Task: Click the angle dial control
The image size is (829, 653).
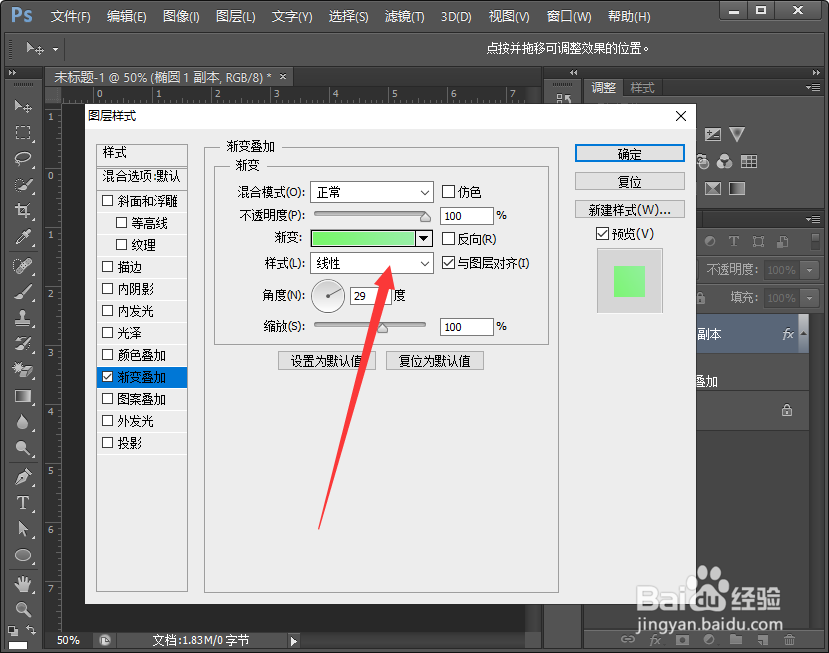Action: click(328, 296)
